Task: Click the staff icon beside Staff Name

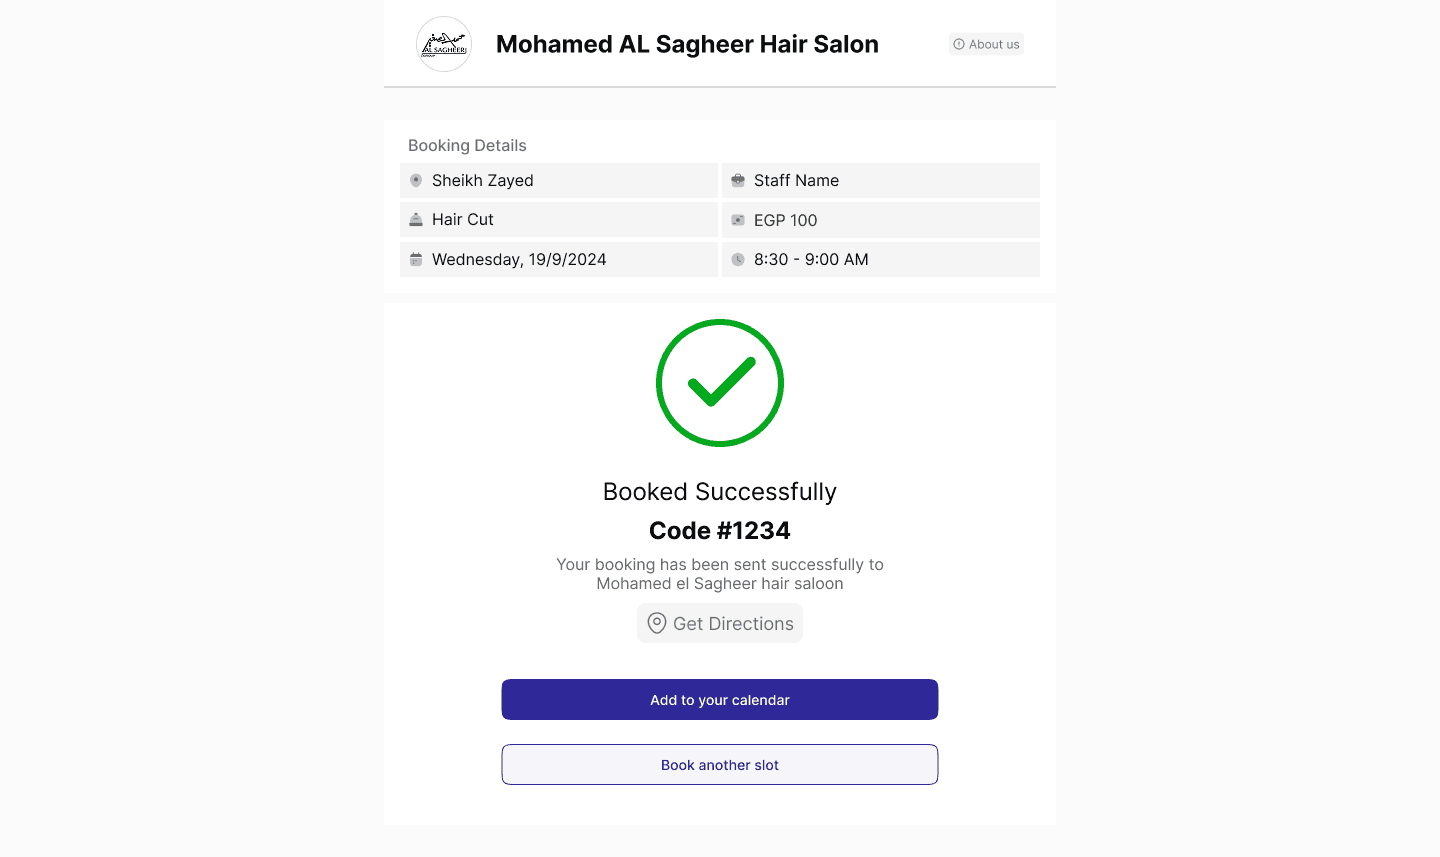Action: (x=738, y=180)
